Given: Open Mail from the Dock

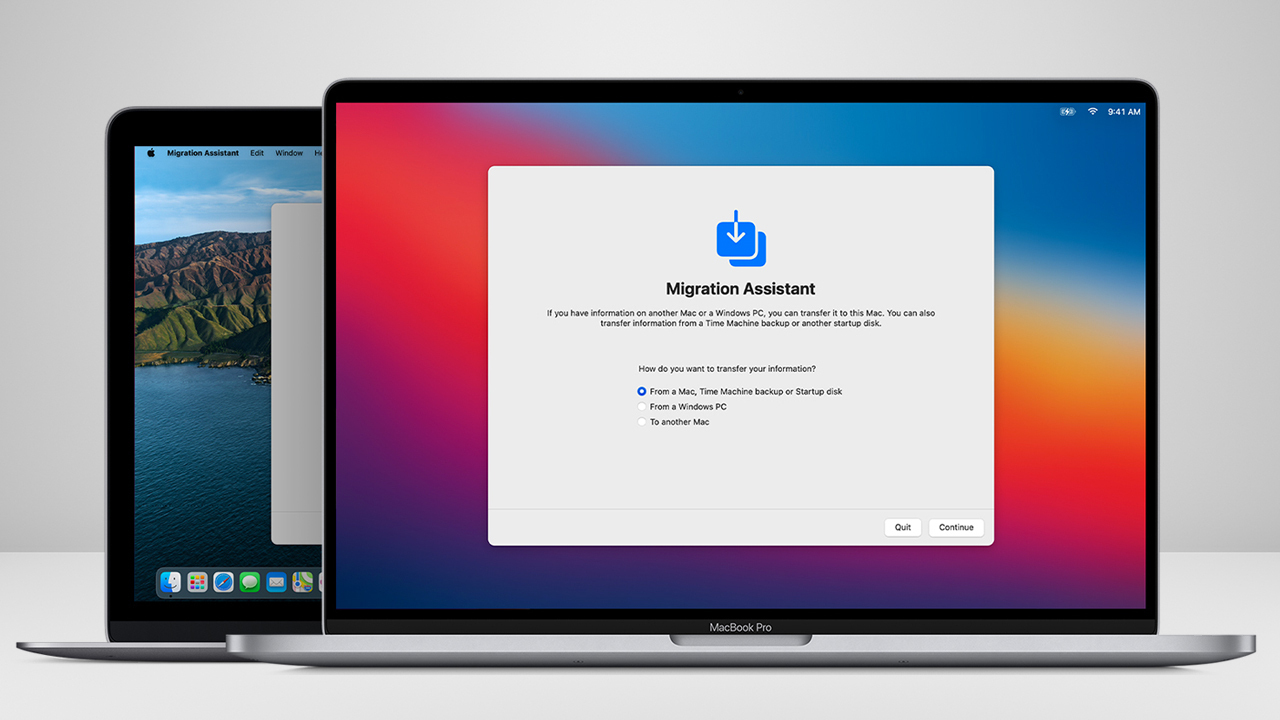Looking at the screenshot, I should [x=276, y=582].
